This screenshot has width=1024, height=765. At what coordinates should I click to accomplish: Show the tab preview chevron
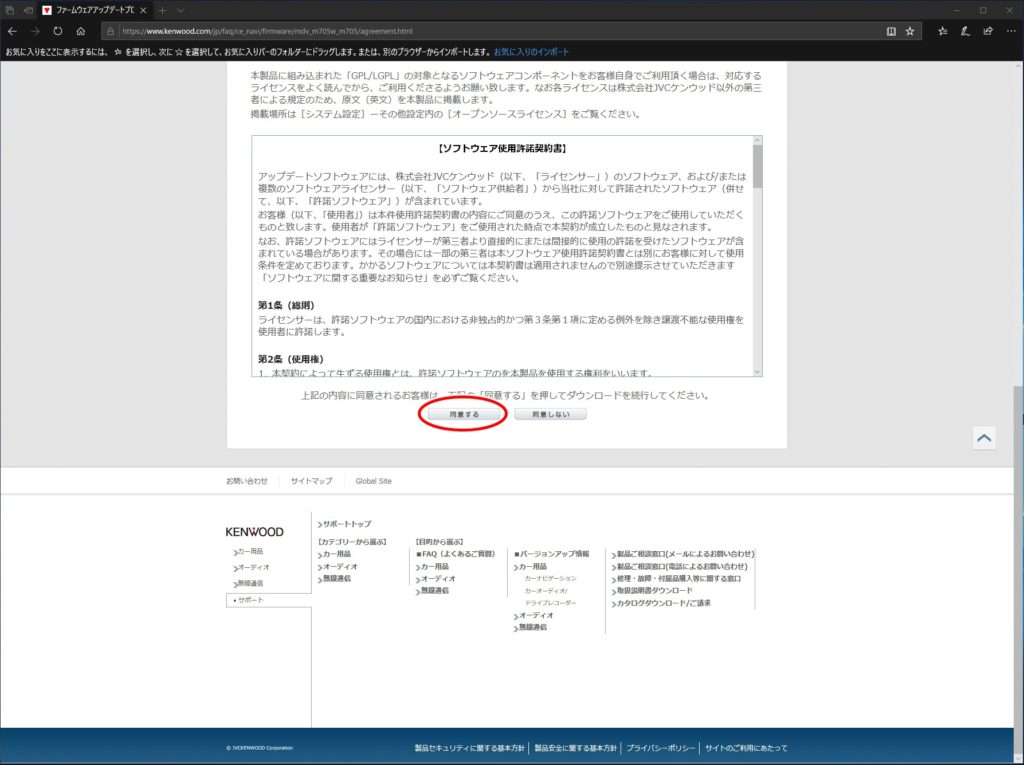point(181,10)
